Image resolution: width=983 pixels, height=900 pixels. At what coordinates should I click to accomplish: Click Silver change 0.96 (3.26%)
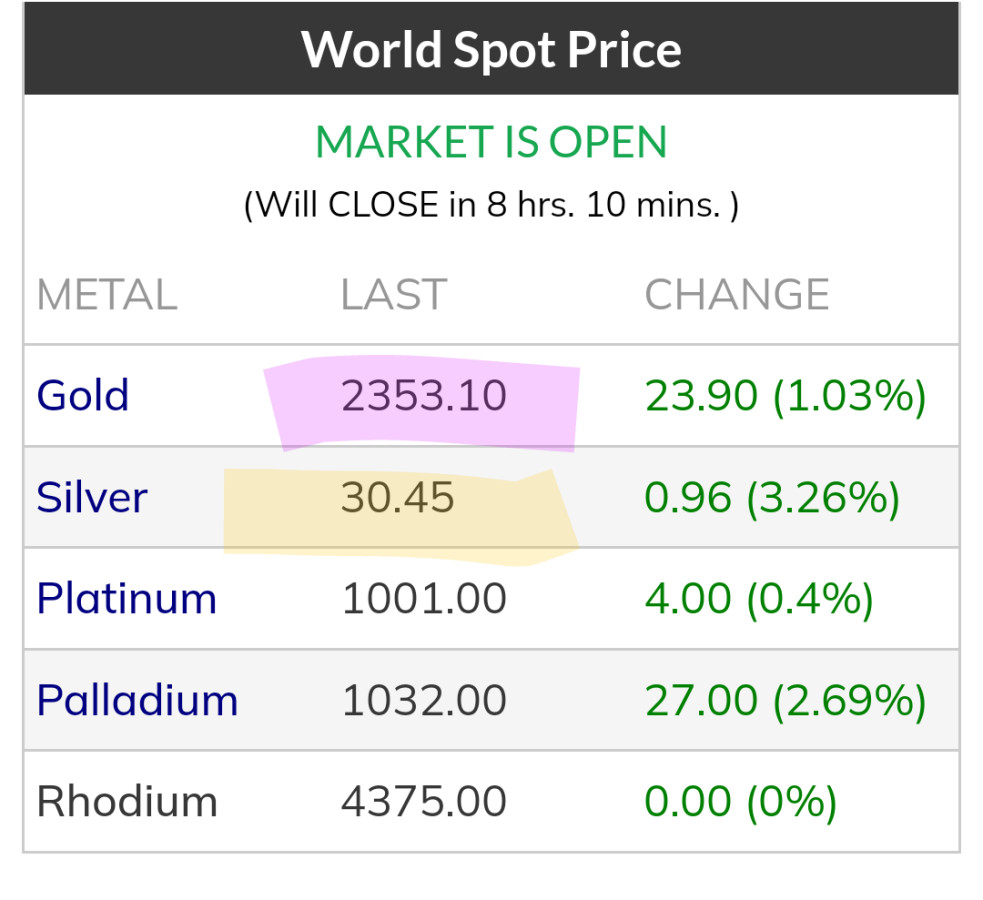[x=772, y=498]
